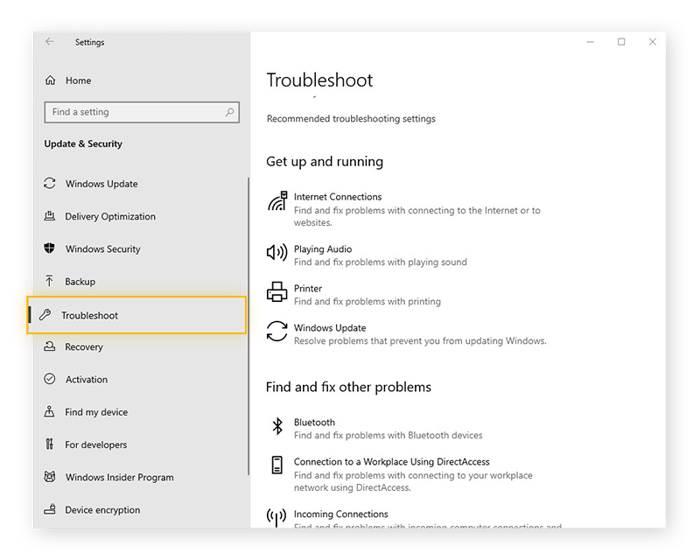Select Playing Audio troubleshooter
The height and width of the screenshot is (560, 700).
pos(367,255)
